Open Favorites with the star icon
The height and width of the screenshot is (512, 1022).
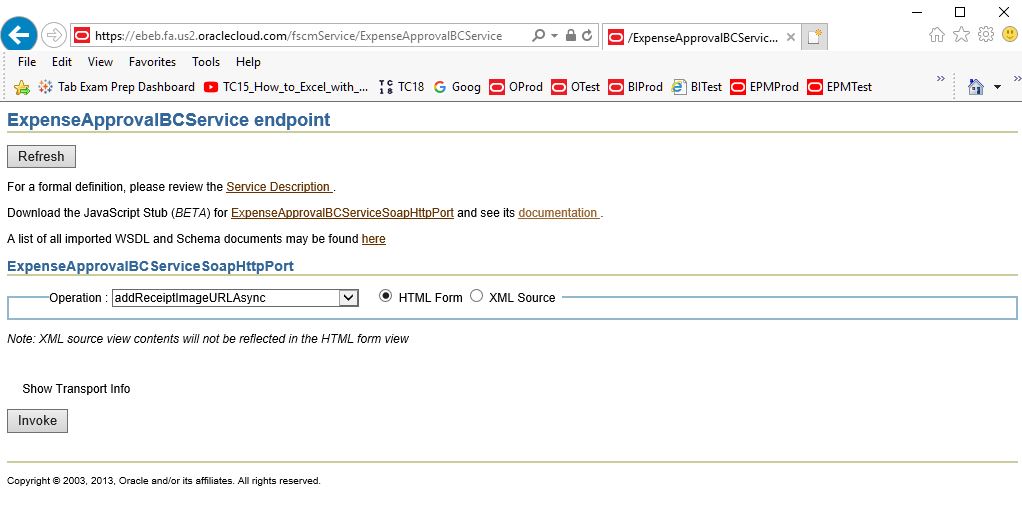coord(961,35)
